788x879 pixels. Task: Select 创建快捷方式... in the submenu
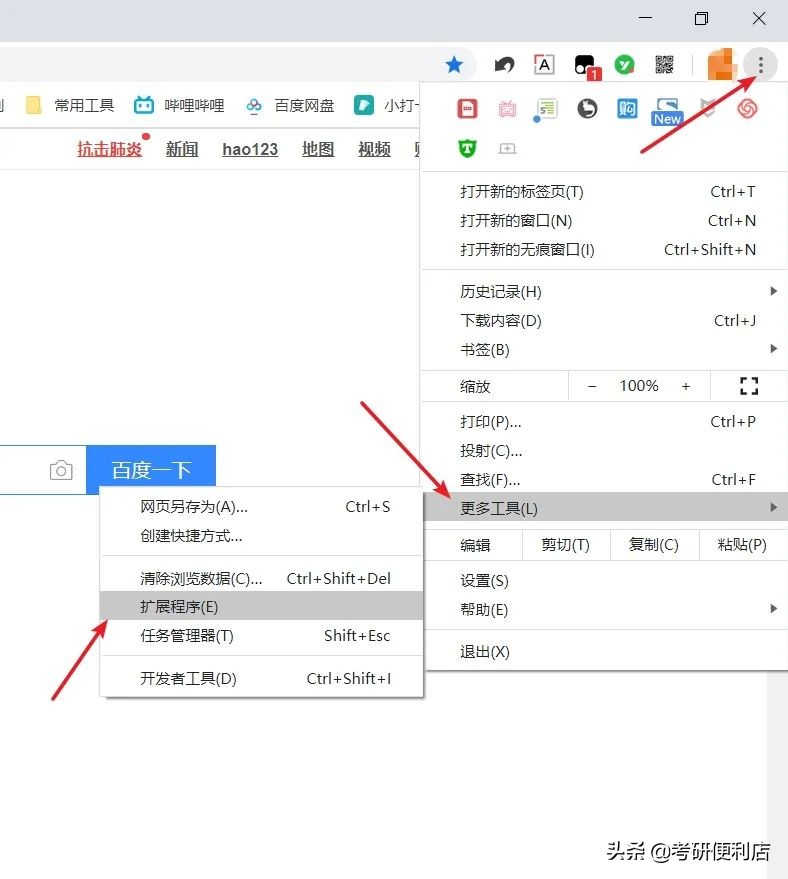(x=261, y=536)
